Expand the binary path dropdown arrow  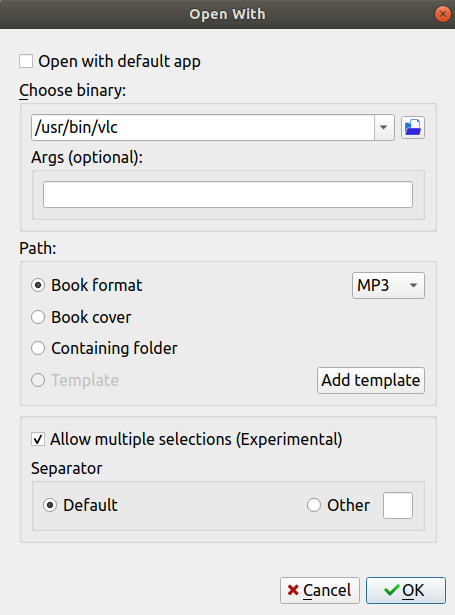384,127
